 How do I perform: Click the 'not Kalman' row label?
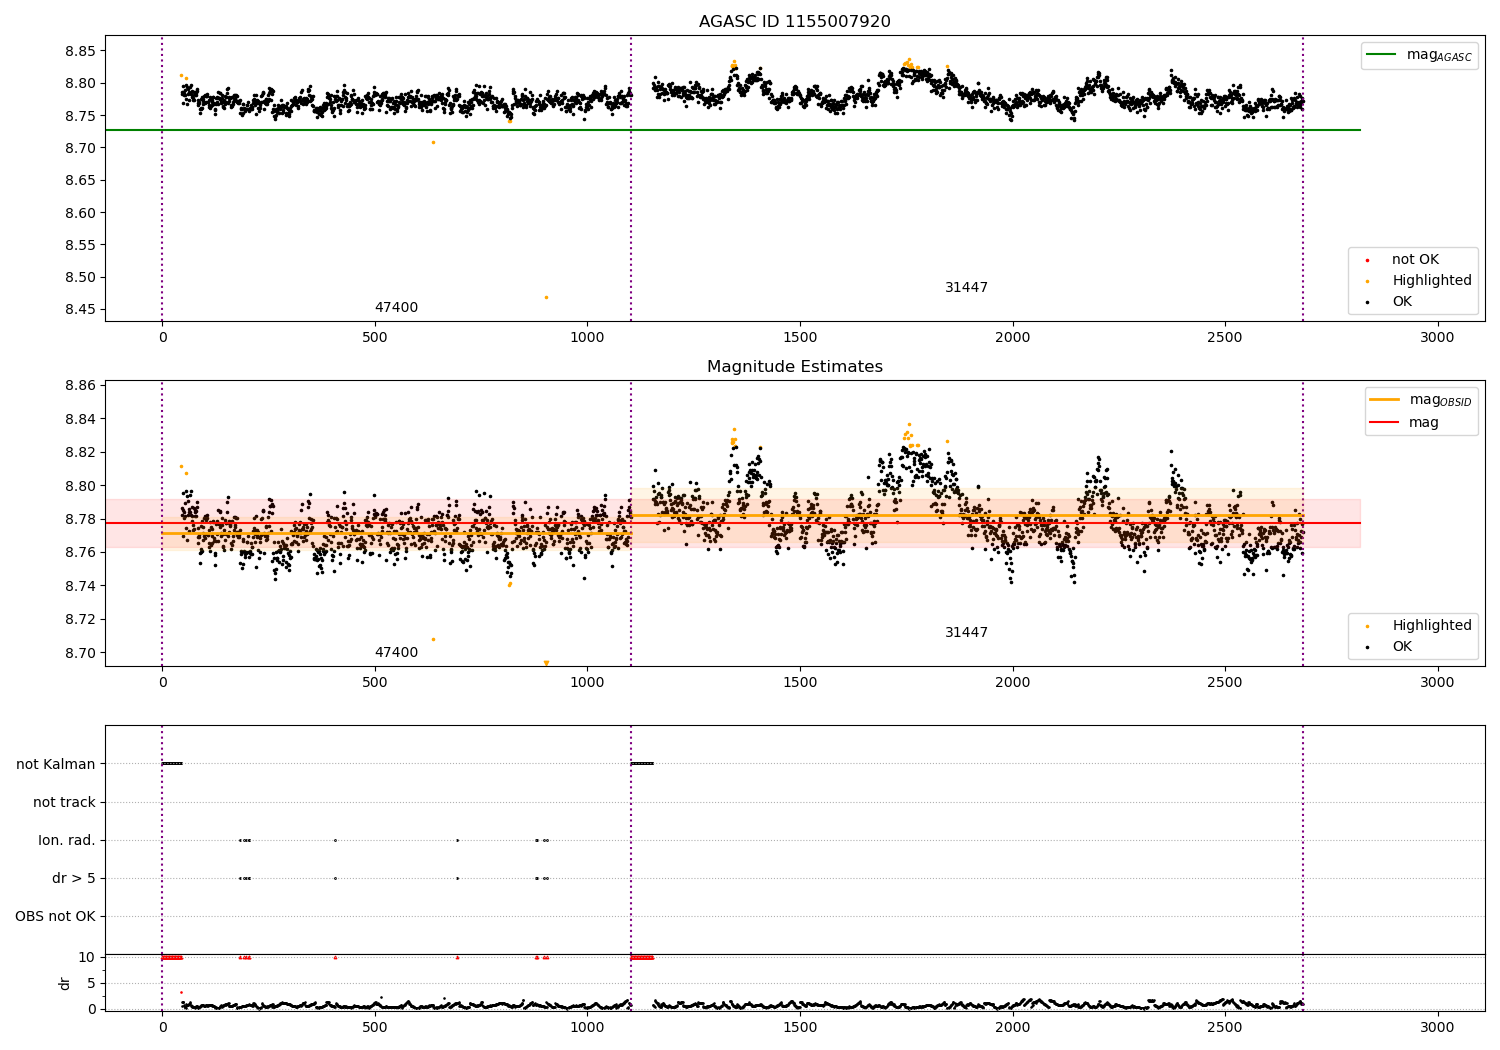(56, 765)
